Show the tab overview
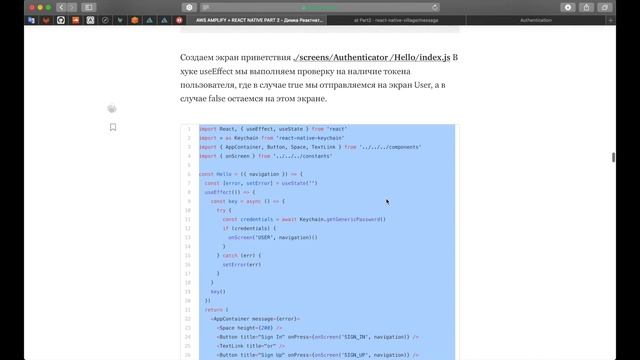640x360 pixels. coord(605,7)
